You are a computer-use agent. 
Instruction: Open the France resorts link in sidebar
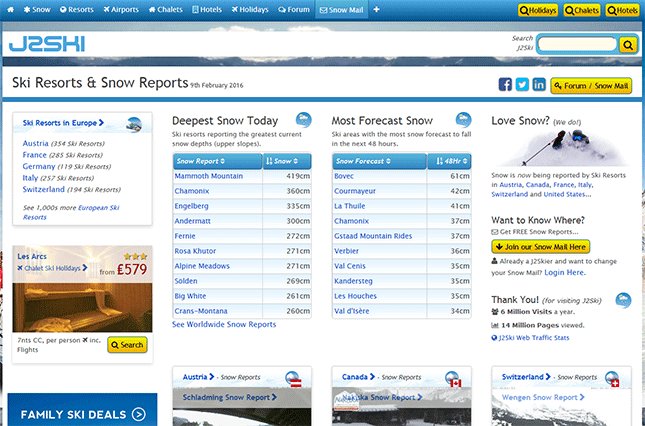pos(35,155)
